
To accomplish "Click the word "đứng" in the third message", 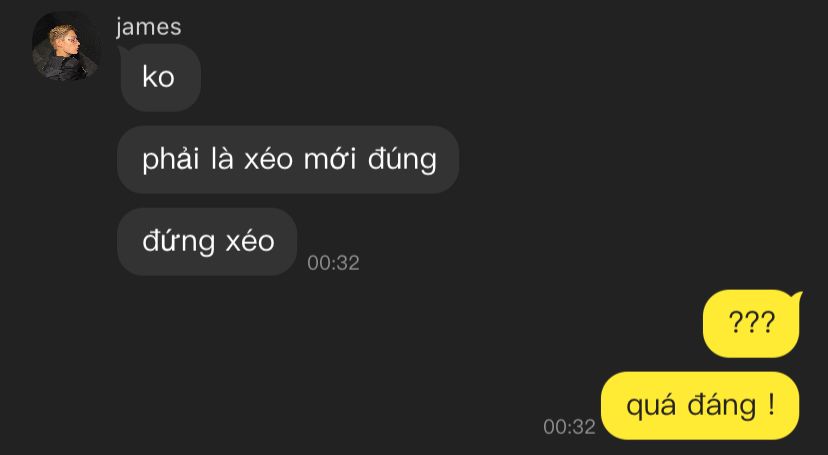I will click(178, 243).
